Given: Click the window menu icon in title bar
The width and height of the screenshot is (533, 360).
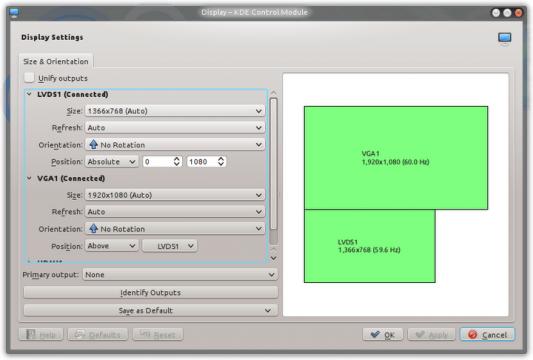Looking at the screenshot, I should click(14, 13).
